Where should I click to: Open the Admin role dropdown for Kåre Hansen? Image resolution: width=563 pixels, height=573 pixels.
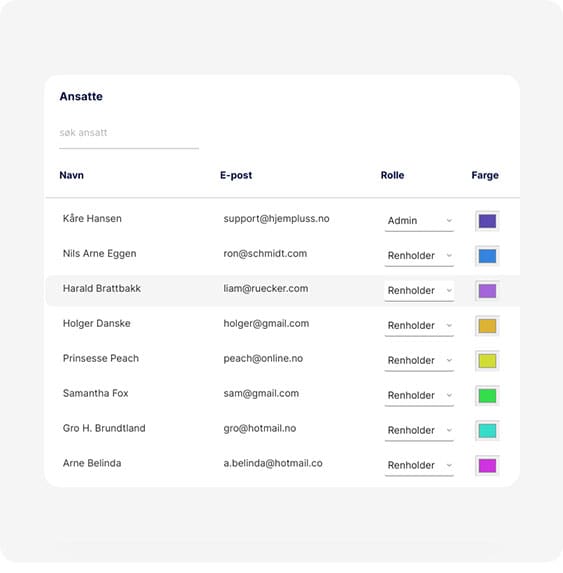(419, 221)
